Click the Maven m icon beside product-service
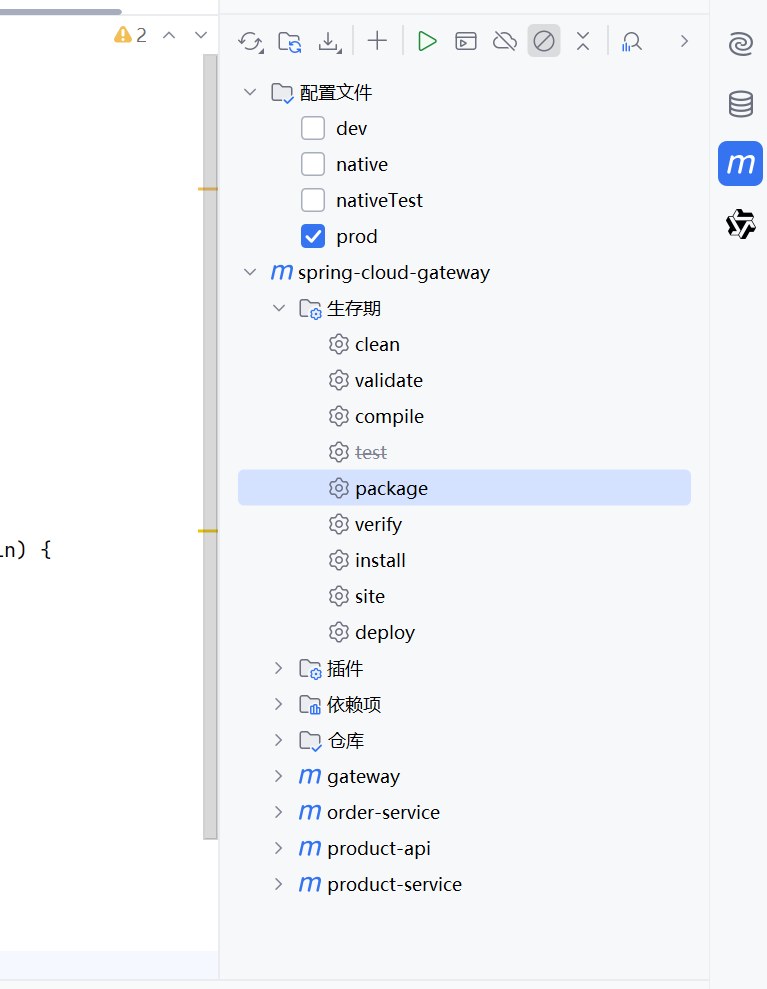 coord(310,884)
